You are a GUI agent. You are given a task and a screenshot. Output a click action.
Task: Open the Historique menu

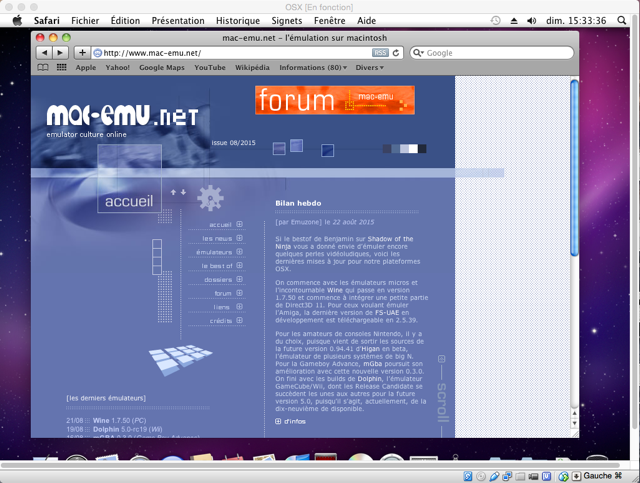point(238,20)
